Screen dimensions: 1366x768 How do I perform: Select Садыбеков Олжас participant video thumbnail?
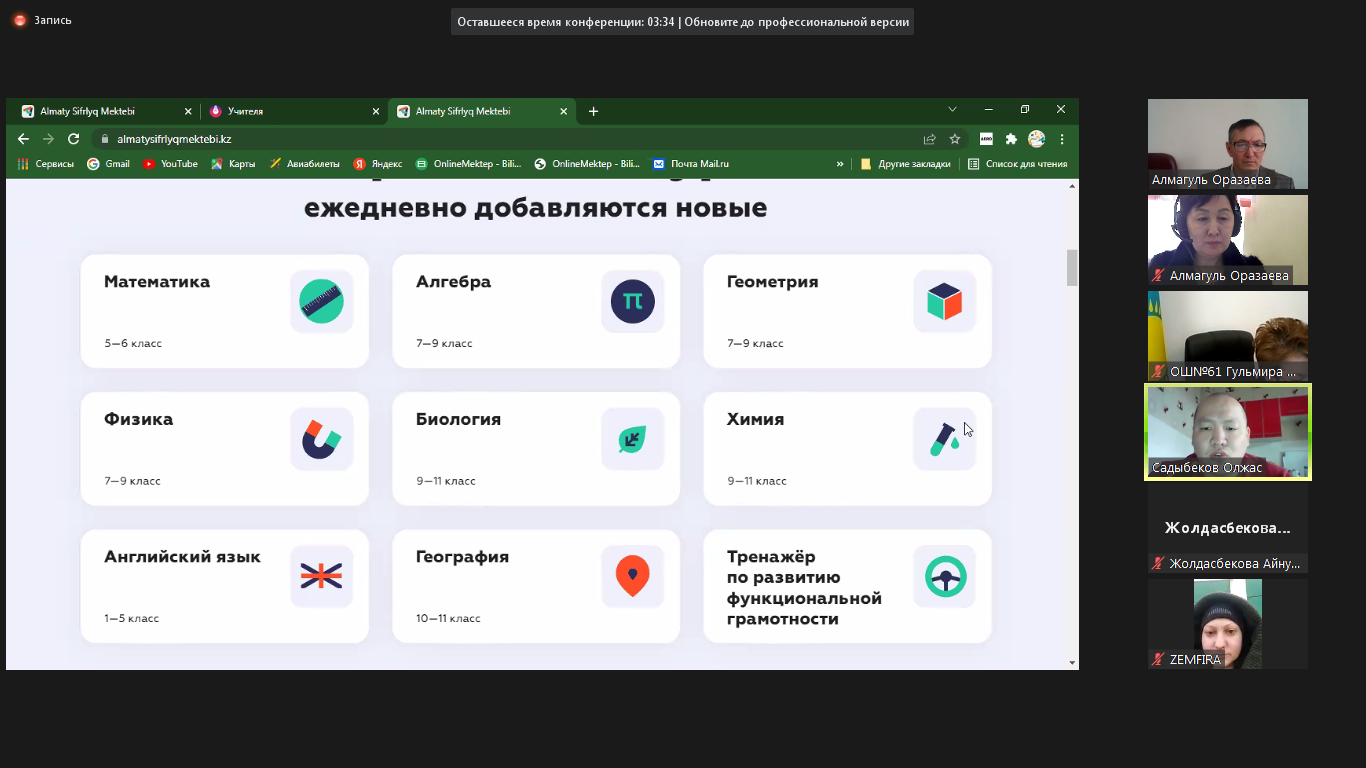coord(1227,432)
